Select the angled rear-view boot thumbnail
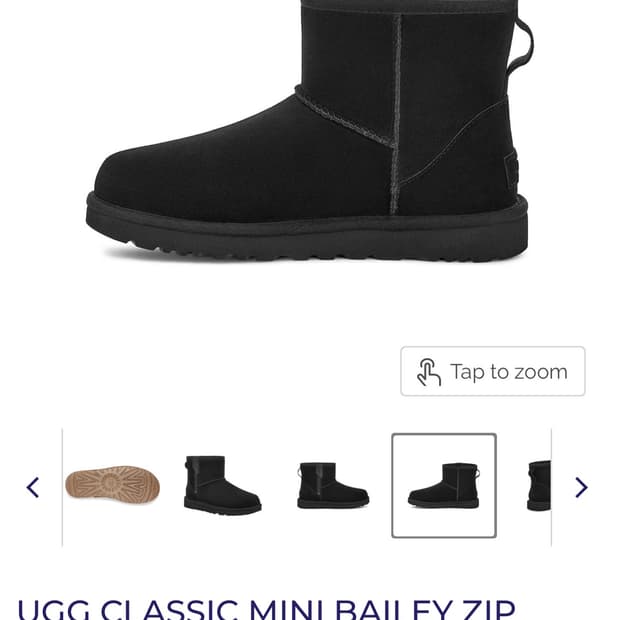Screen dimensions: 620x620 (x=222, y=485)
